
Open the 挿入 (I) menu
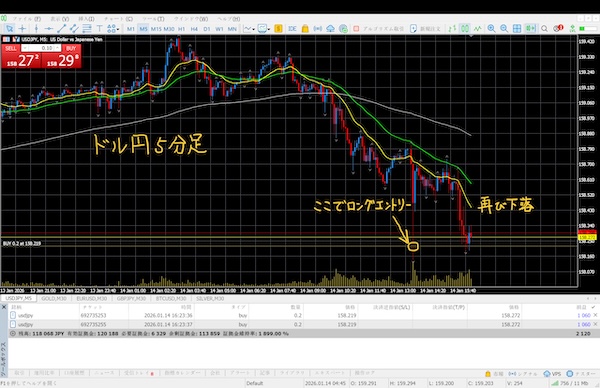[86, 19]
